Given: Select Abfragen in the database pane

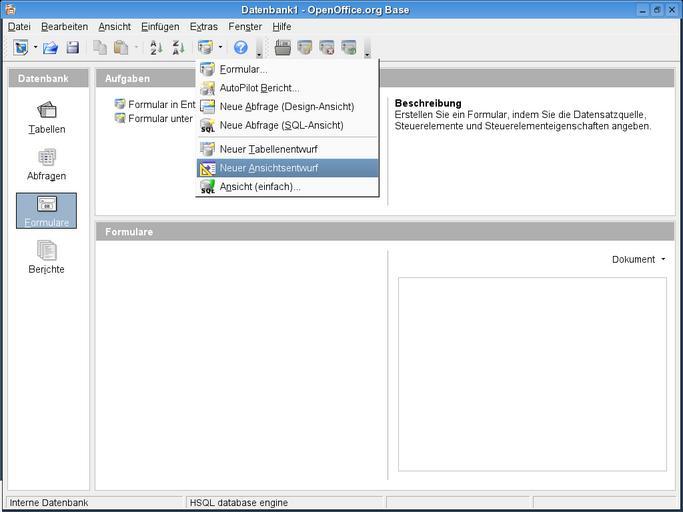Looking at the screenshot, I should point(46,164).
